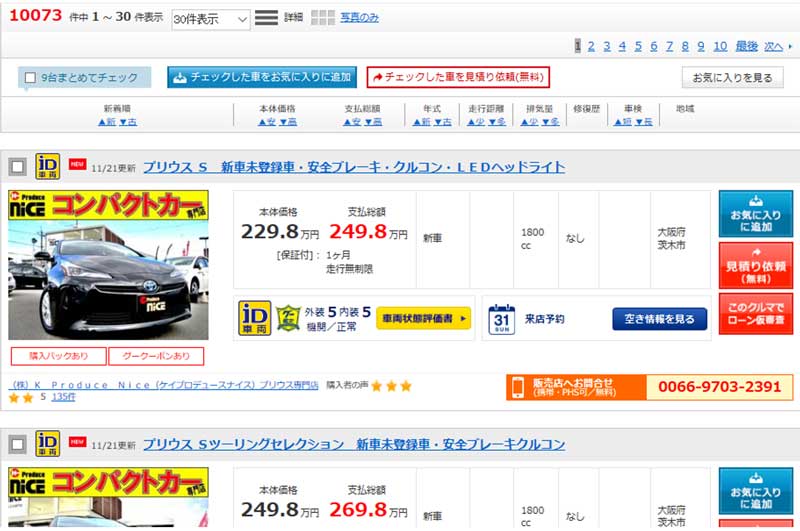Go to results page 8
Image resolution: width=800 pixels, height=531 pixels.
[x=685, y=46]
